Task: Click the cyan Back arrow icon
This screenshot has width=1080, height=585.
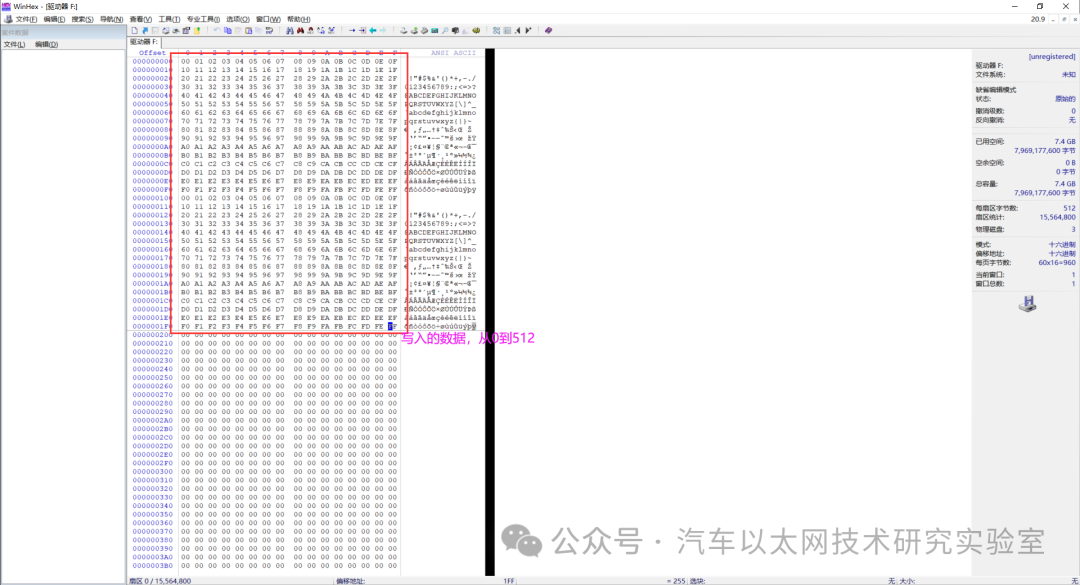Action: pos(373,30)
